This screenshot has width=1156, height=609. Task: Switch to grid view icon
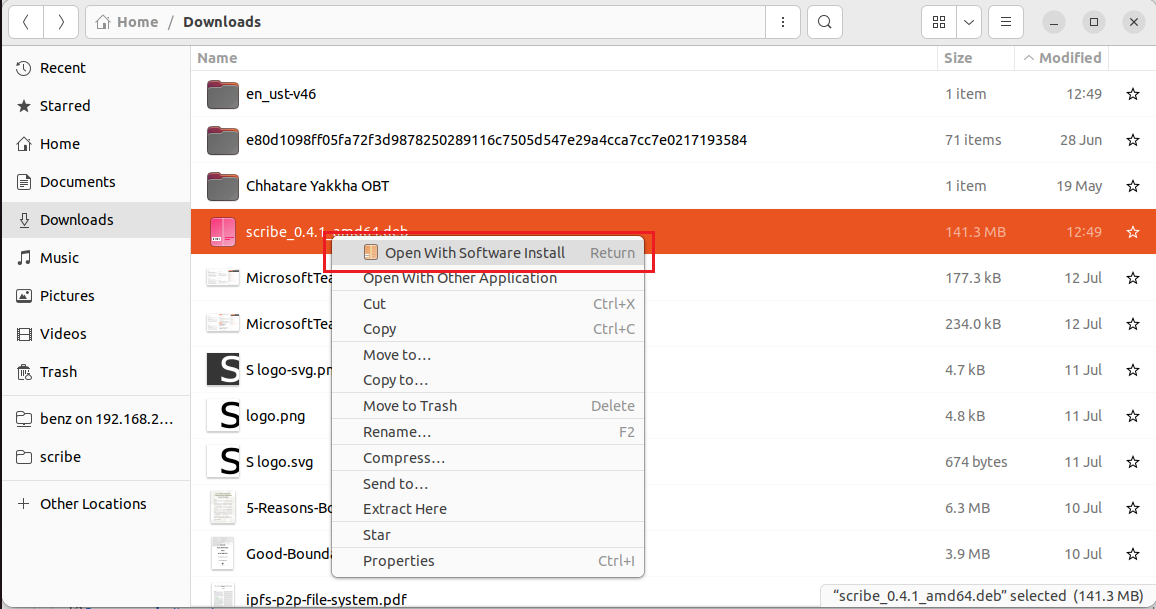point(939,22)
